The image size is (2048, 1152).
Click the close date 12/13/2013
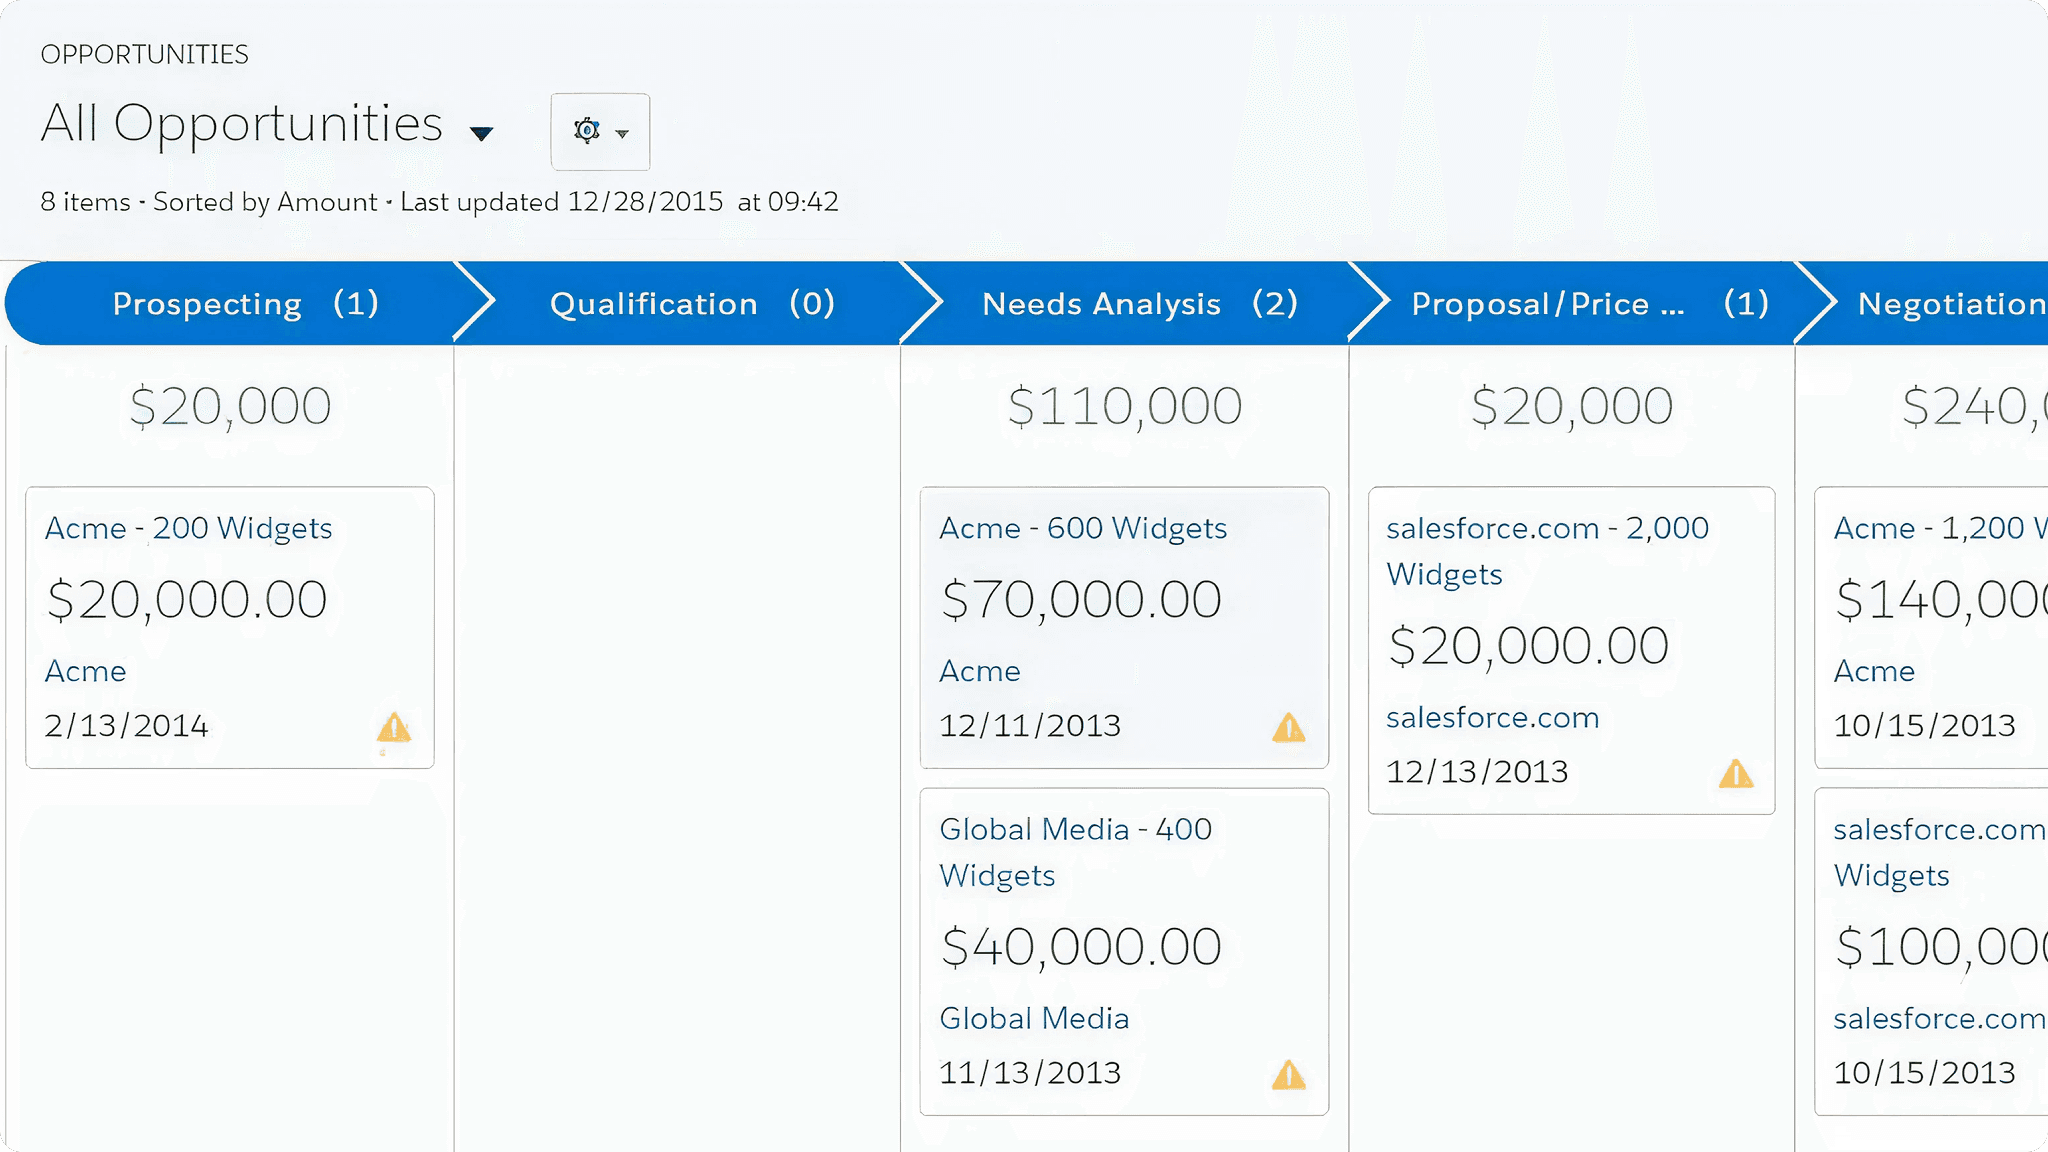coord(1477,771)
